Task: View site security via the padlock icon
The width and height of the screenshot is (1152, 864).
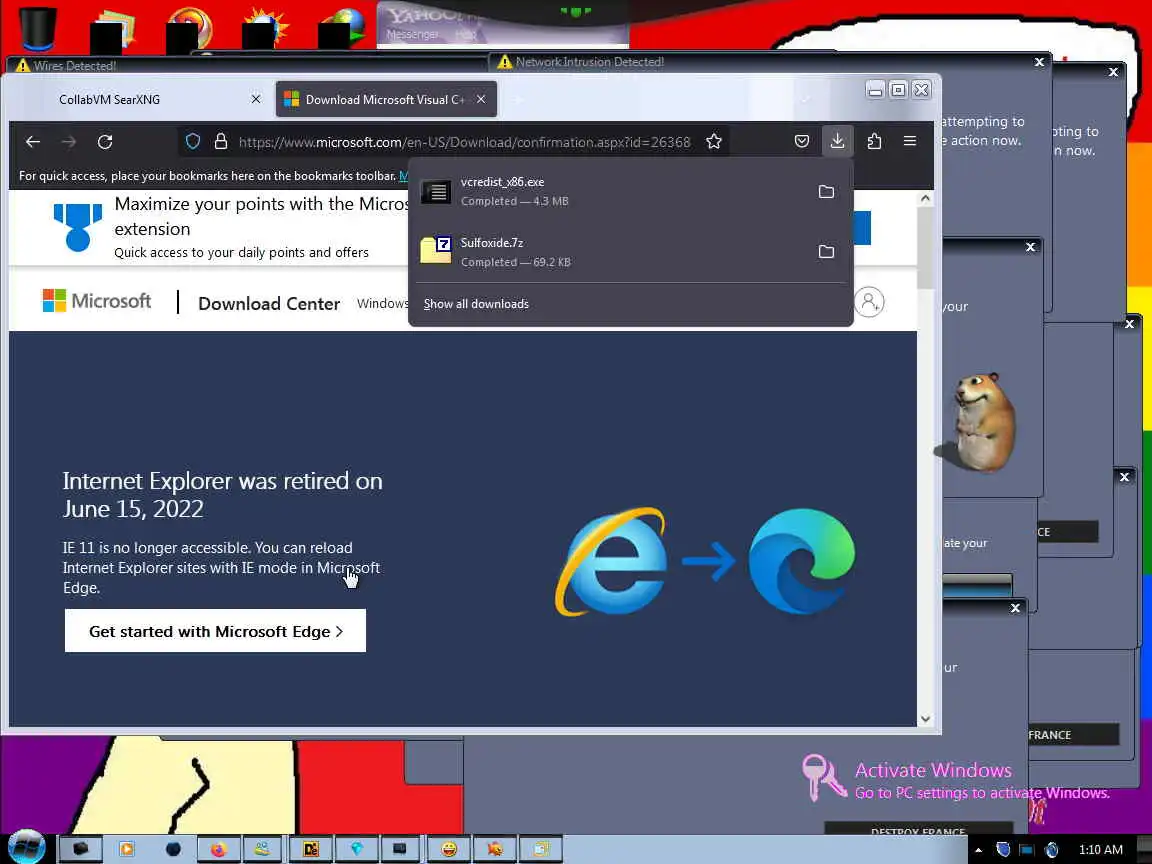Action: [x=220, y=142]
